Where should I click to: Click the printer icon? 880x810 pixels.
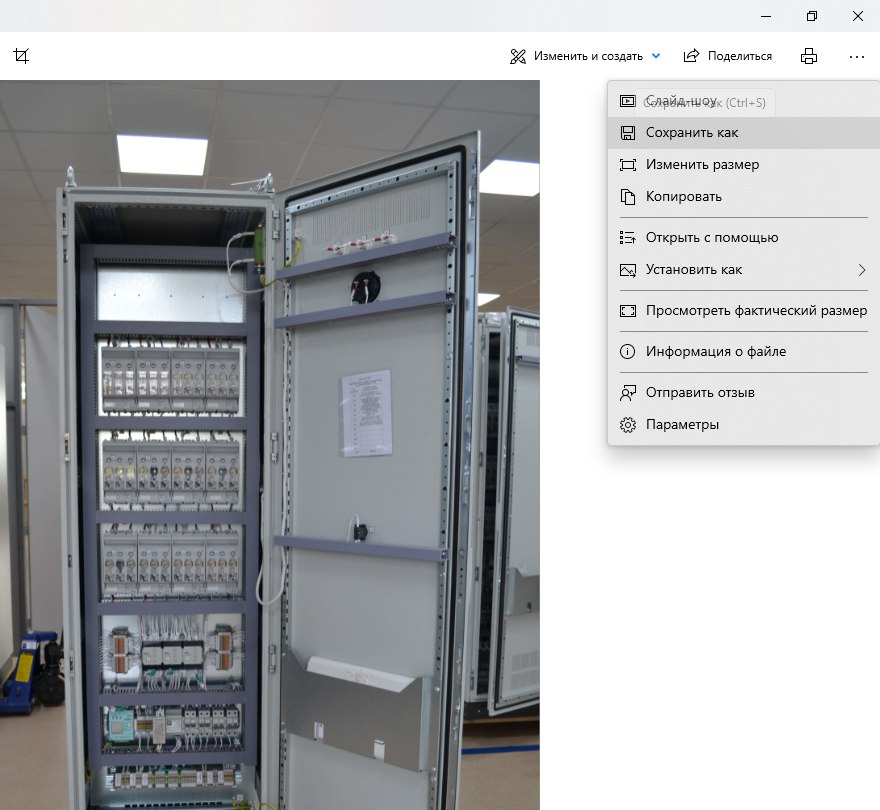click(809, 56)
